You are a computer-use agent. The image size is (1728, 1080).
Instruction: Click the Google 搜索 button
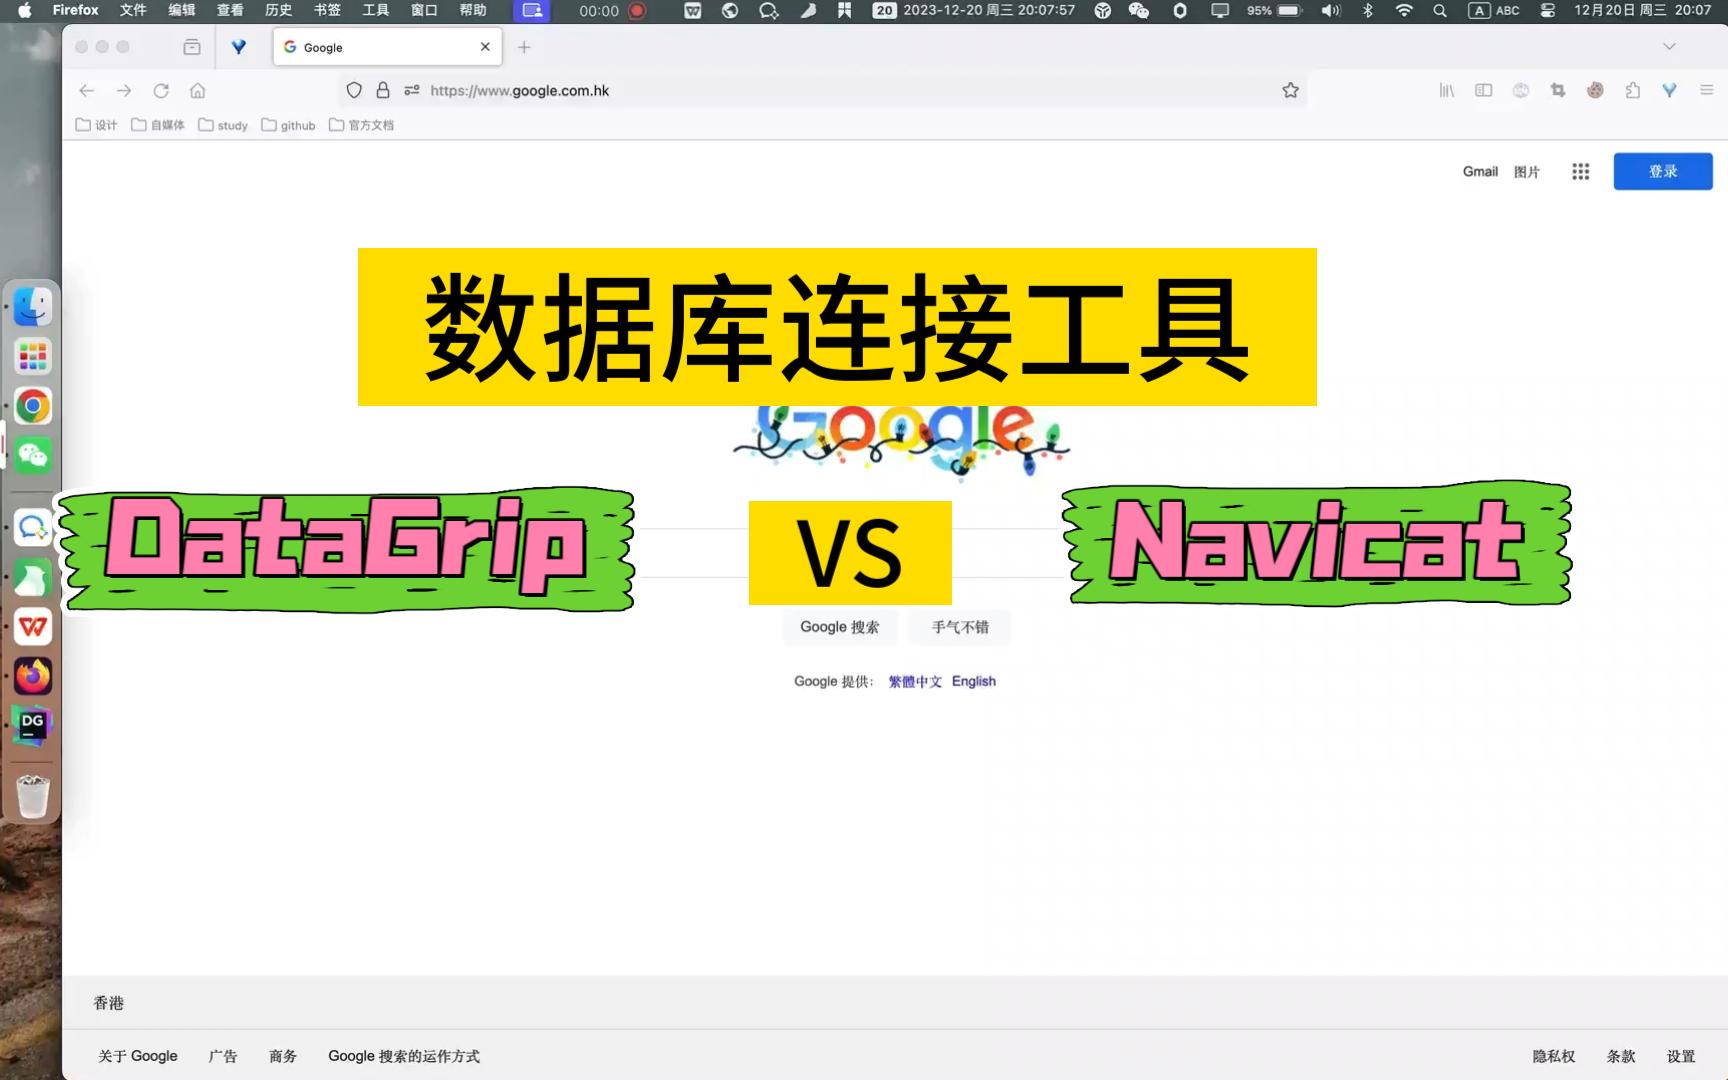(x=840, y=627)
